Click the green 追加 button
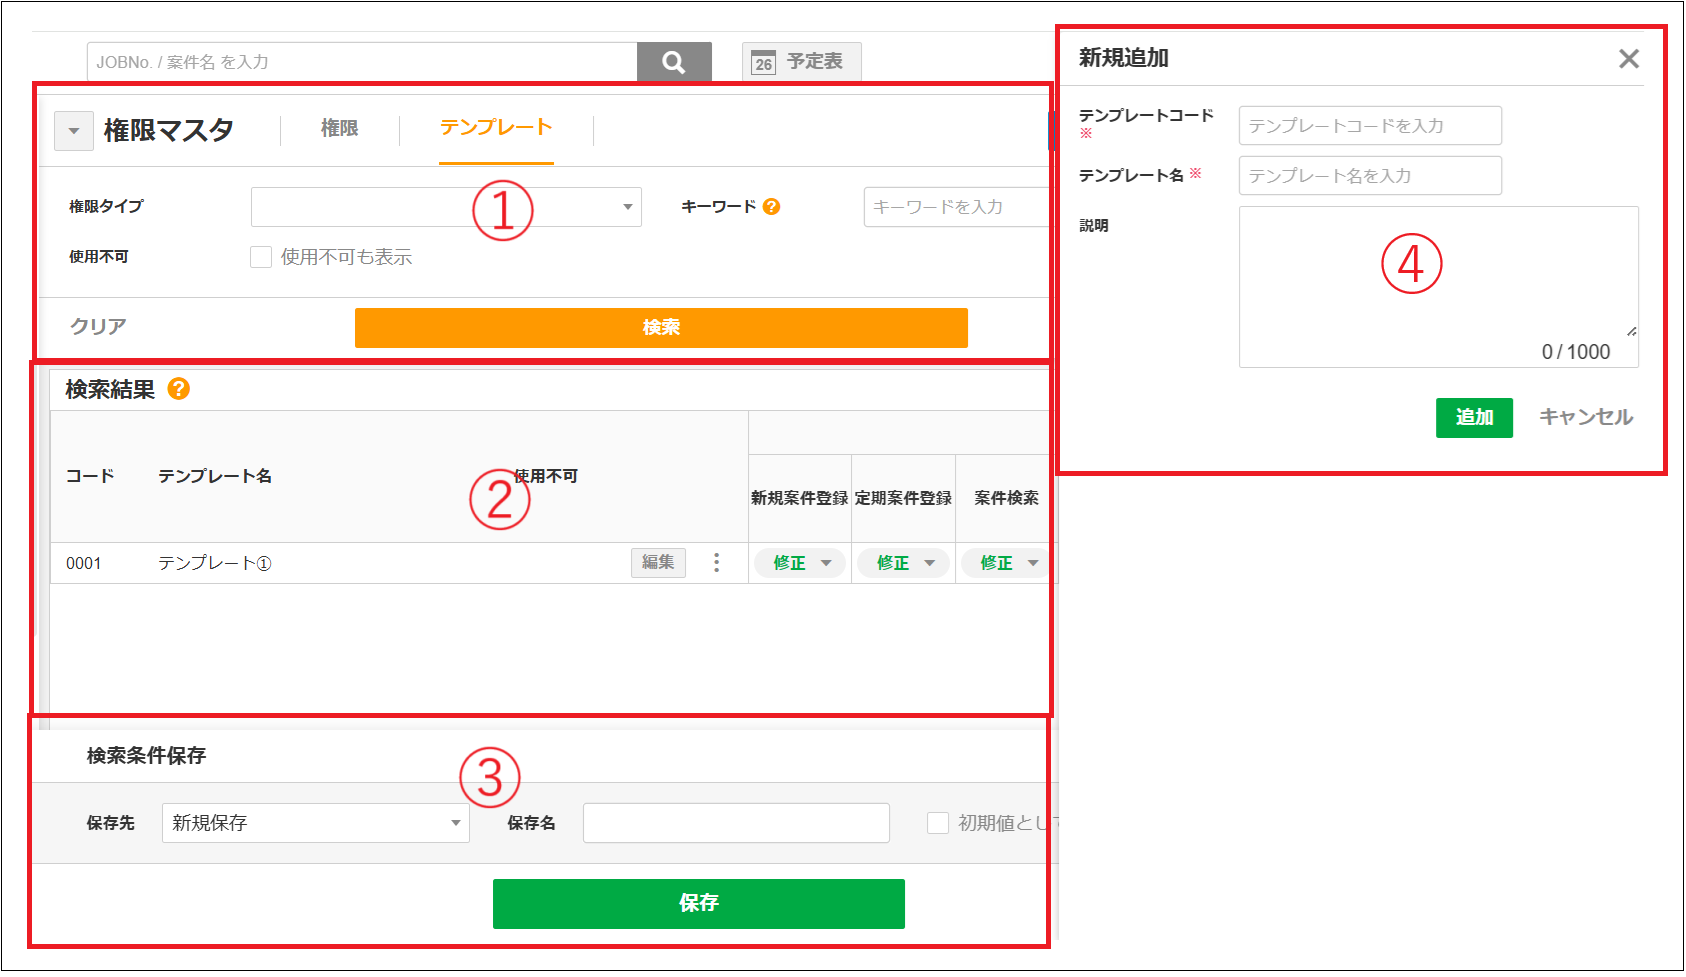Image resolution: width=1686 pixels, height=977 pixels. tap(1473, 417)
